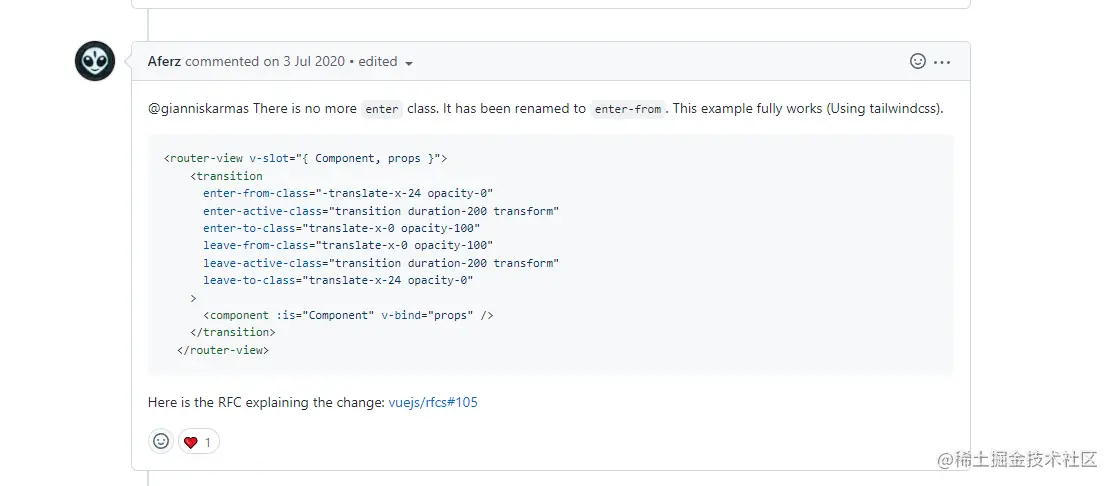Image resolution: width=1114 pixels, height=486 pixels.
Task: Click the inline "enter" code tag
Action: (381, 109)
